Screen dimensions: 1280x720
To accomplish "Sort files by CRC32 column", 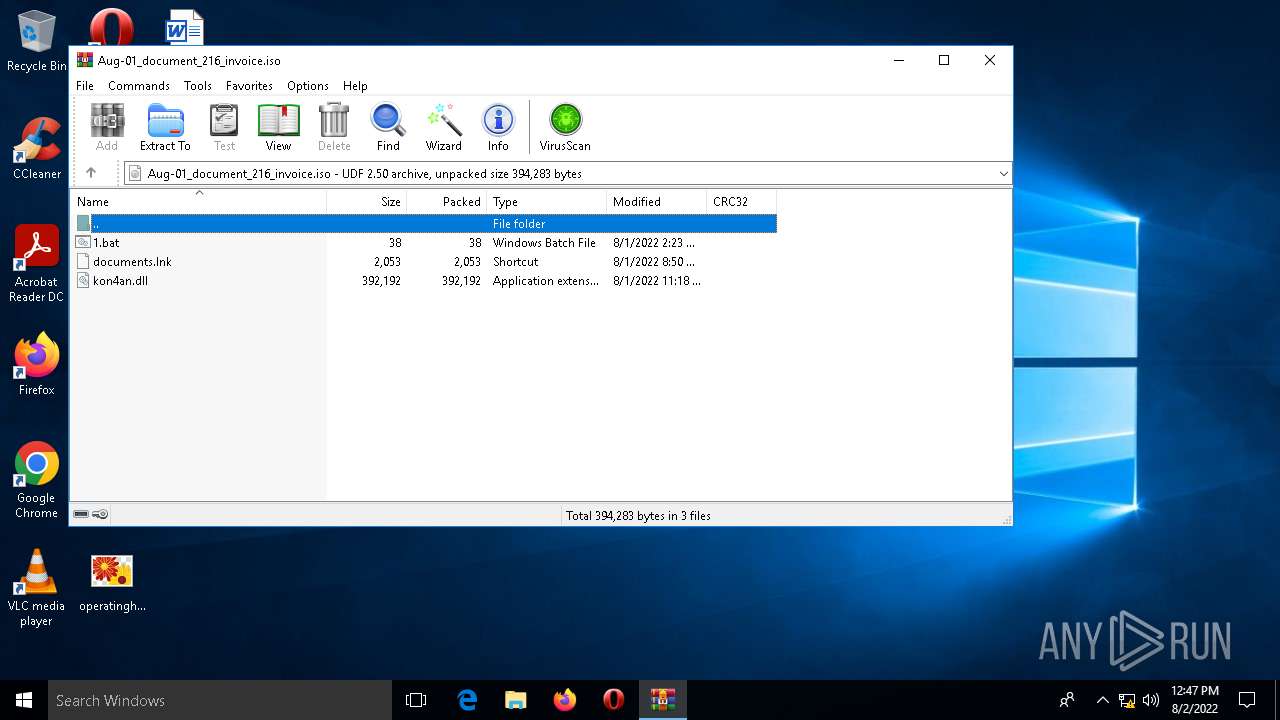I will click(742, 201).
